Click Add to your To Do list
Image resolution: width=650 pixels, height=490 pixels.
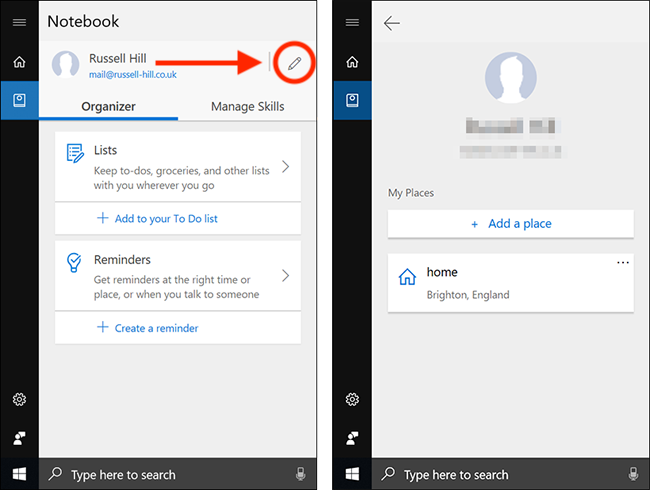[x=178, y=218]
